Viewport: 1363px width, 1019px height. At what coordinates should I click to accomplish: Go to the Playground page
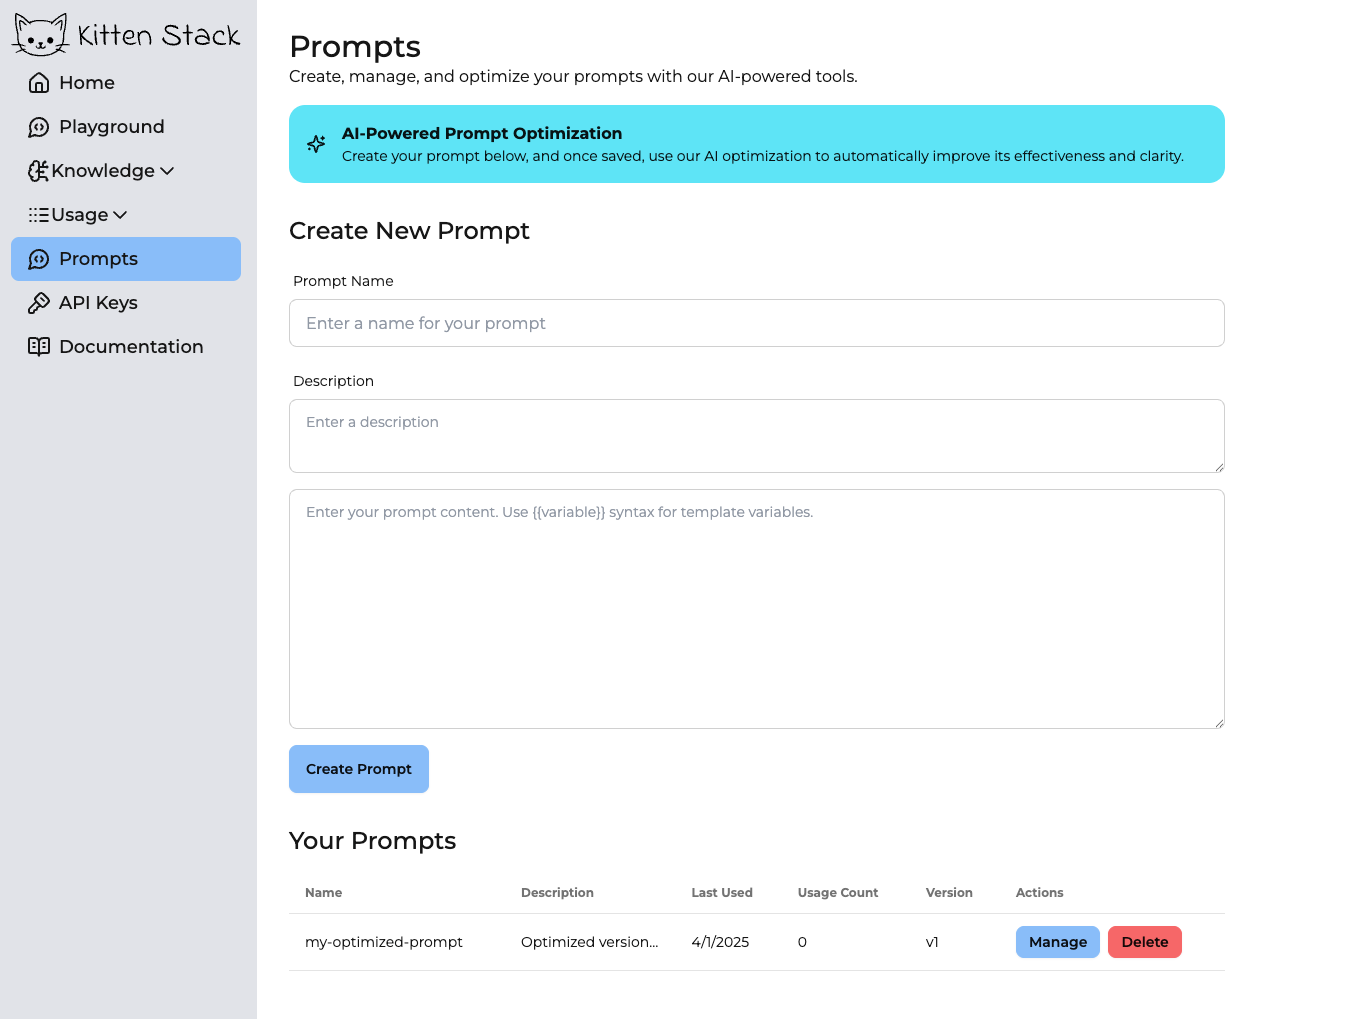111,127
